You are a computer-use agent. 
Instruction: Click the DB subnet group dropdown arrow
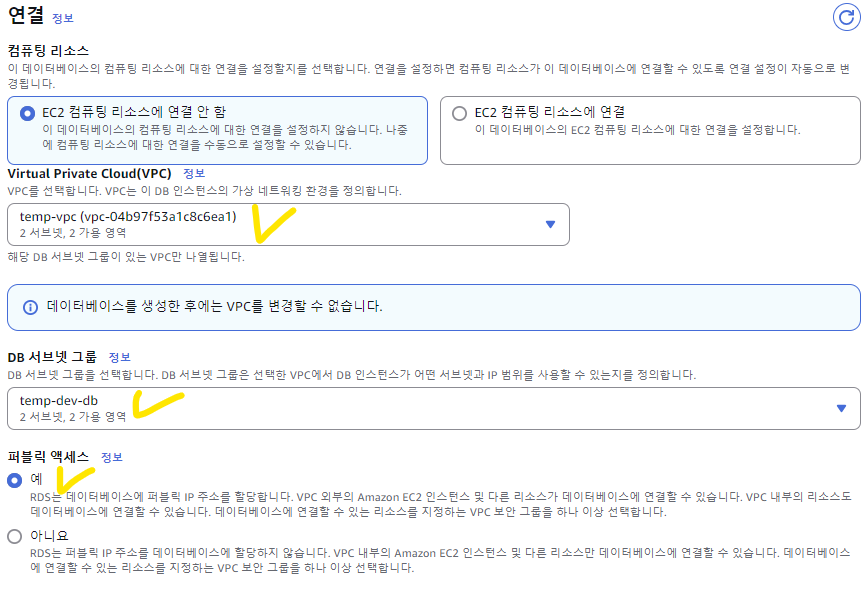pos(841,408)
